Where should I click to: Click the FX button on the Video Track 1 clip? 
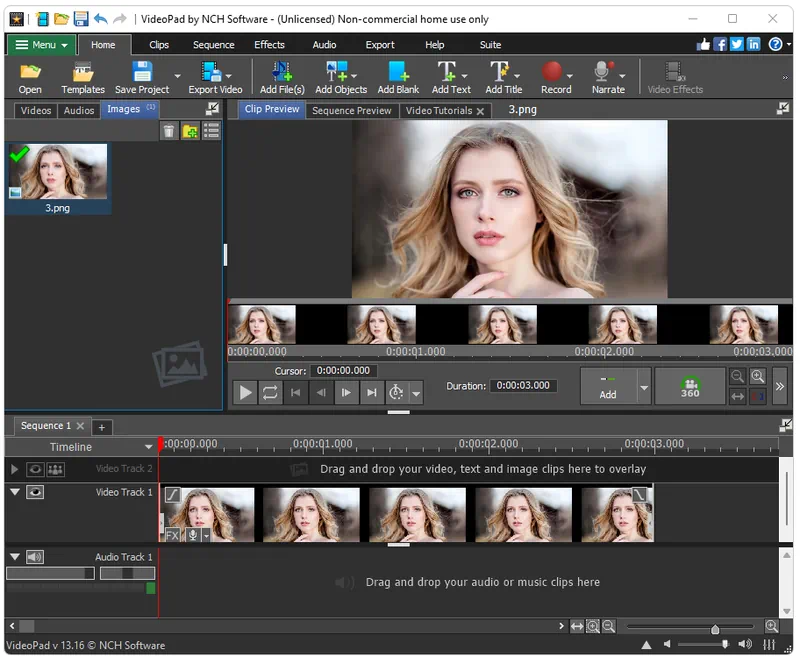[172, 536]
